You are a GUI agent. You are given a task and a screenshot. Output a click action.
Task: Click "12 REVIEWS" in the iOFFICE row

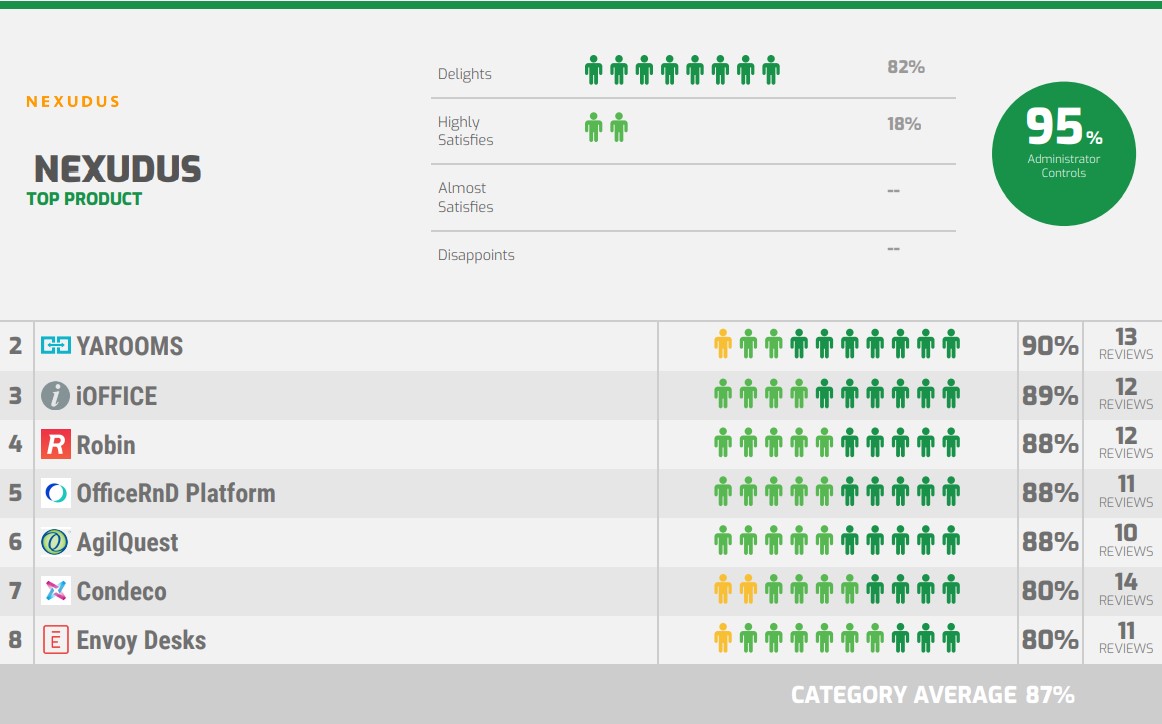point(1126,393)
